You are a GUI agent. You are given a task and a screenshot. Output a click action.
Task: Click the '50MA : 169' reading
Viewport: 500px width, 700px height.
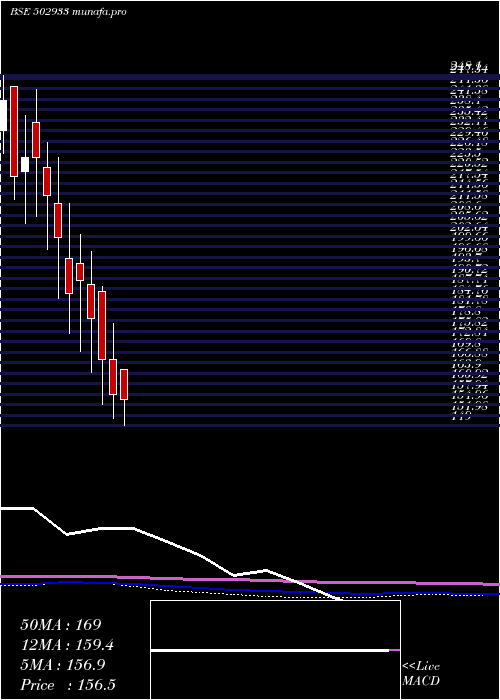coord(61,625)
